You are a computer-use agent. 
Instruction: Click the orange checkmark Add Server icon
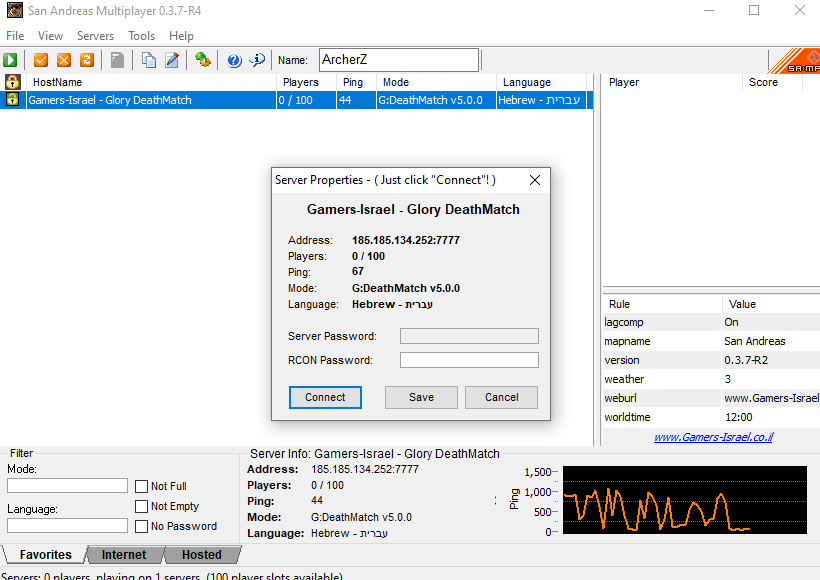[x=41, y=60]
